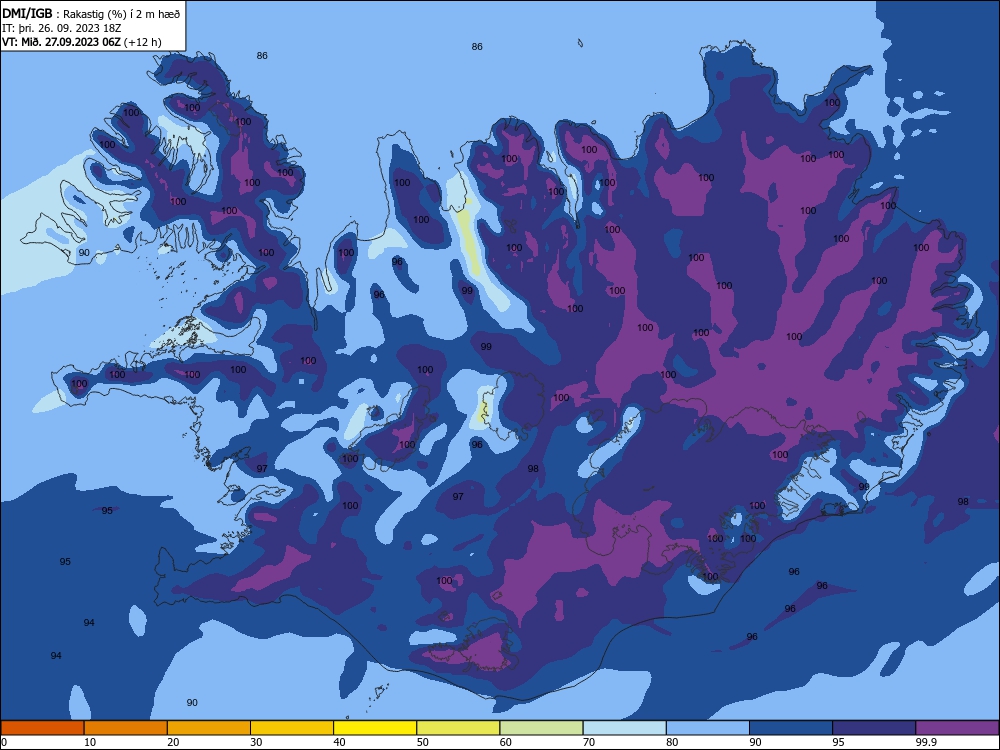Image resolution: width=1000 pixels, height=750 pixels.
Task: Click the legend tick label "80"
Action: tap(672, 742)
